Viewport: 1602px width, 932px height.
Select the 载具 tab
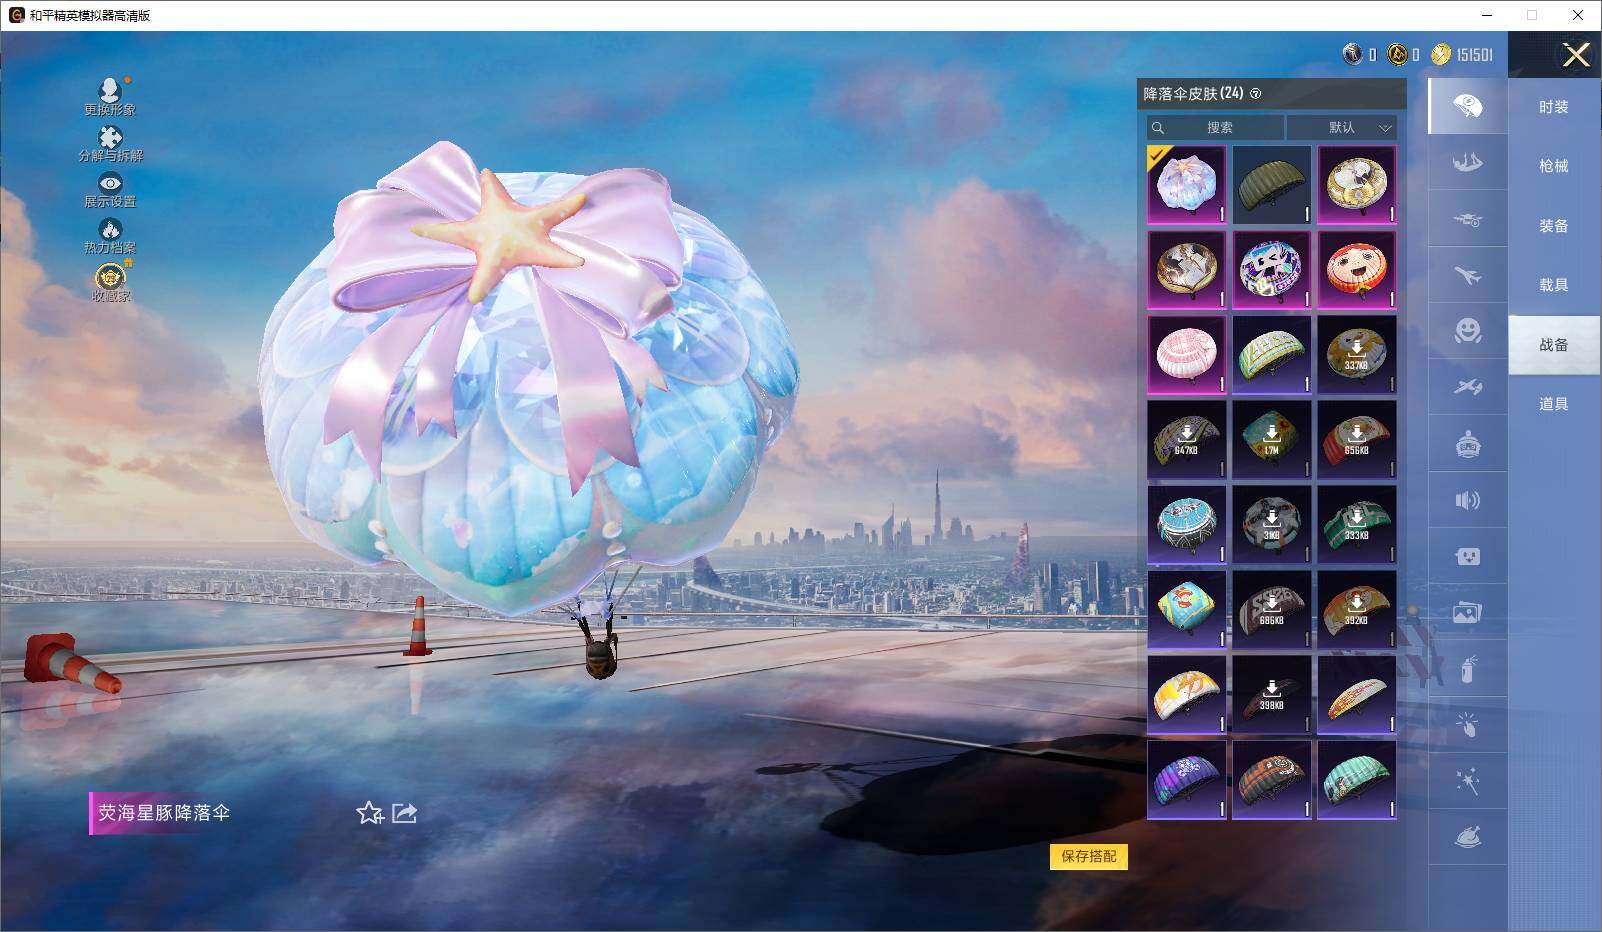(1554, 285)
